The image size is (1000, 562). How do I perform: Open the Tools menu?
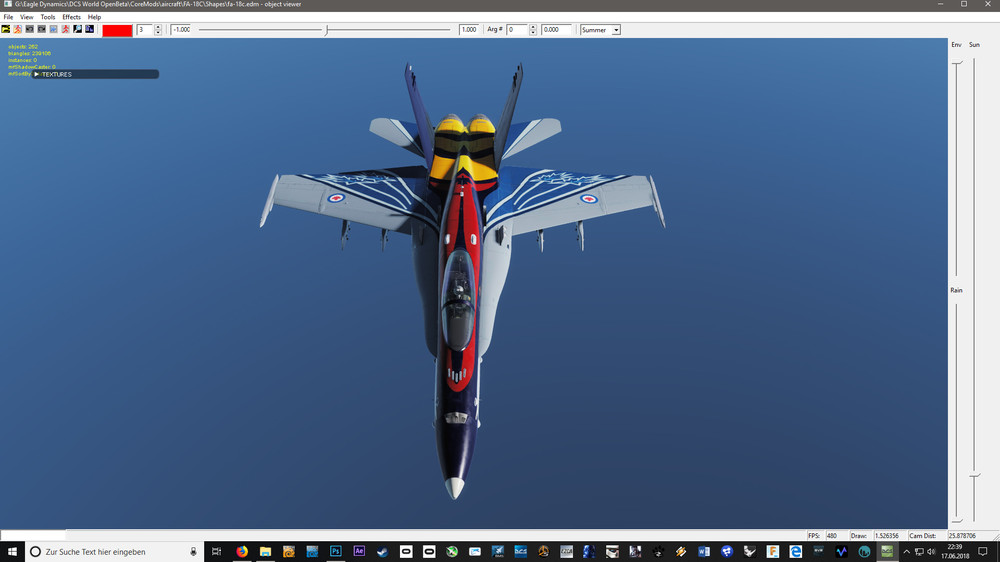pos(48,17)
